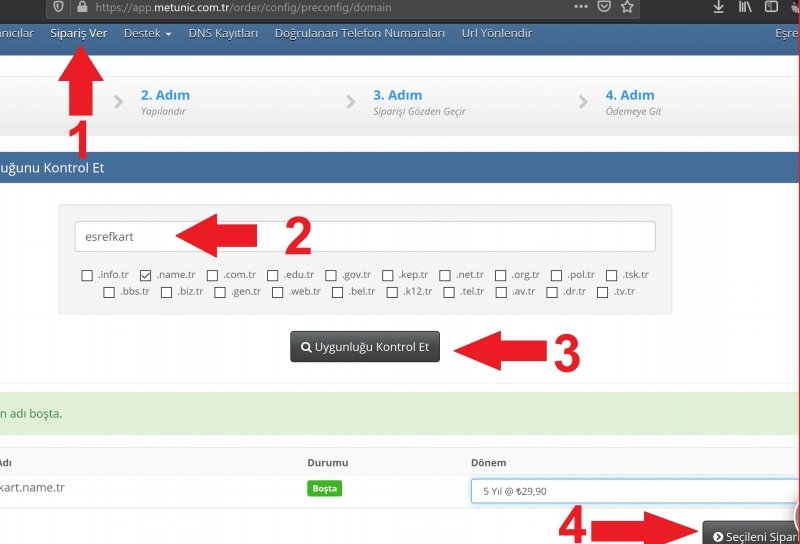
Task: Toggle the browser sidebar icon
Action: tap(771, 7)
